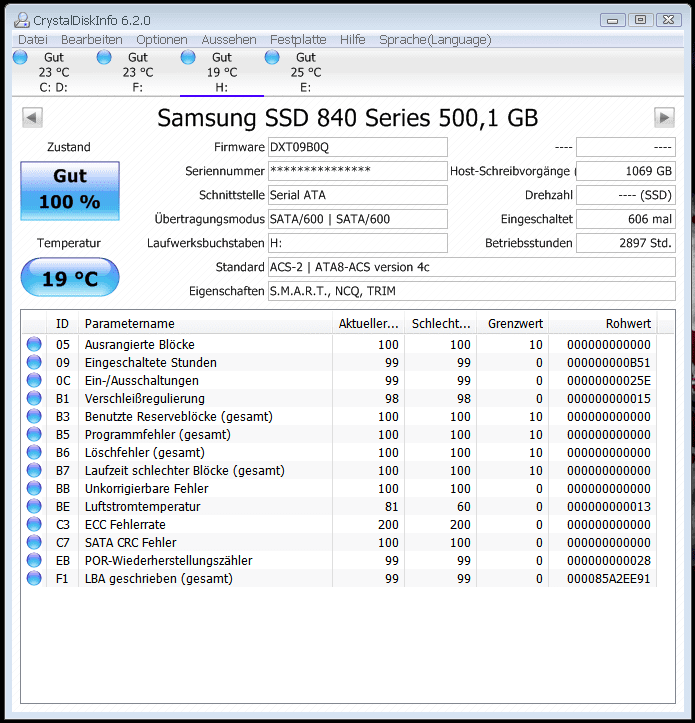This screenshot has width=695, height=723.
Task: Open the Optionen menu
Action: pyautogui.click(x=162, y=40)
